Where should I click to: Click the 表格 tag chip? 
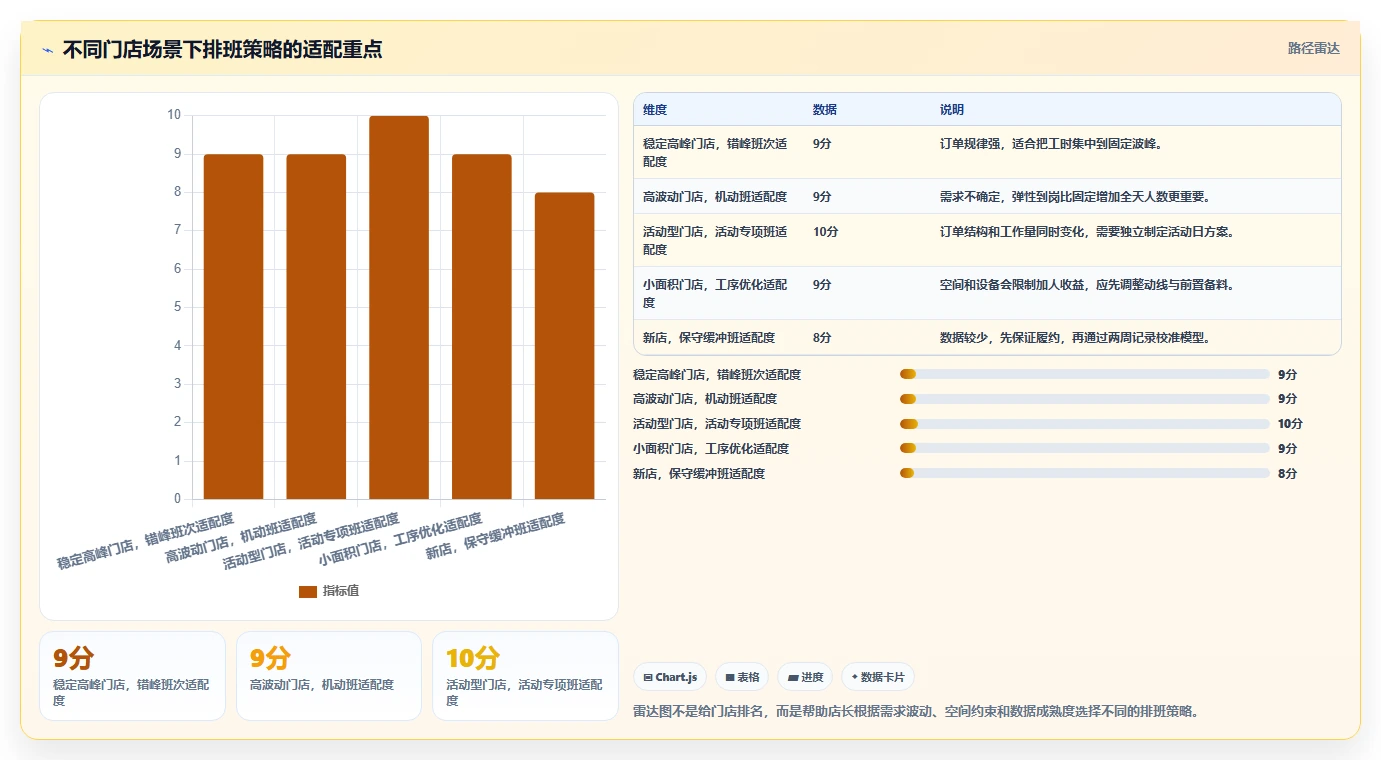coord(743,677)
